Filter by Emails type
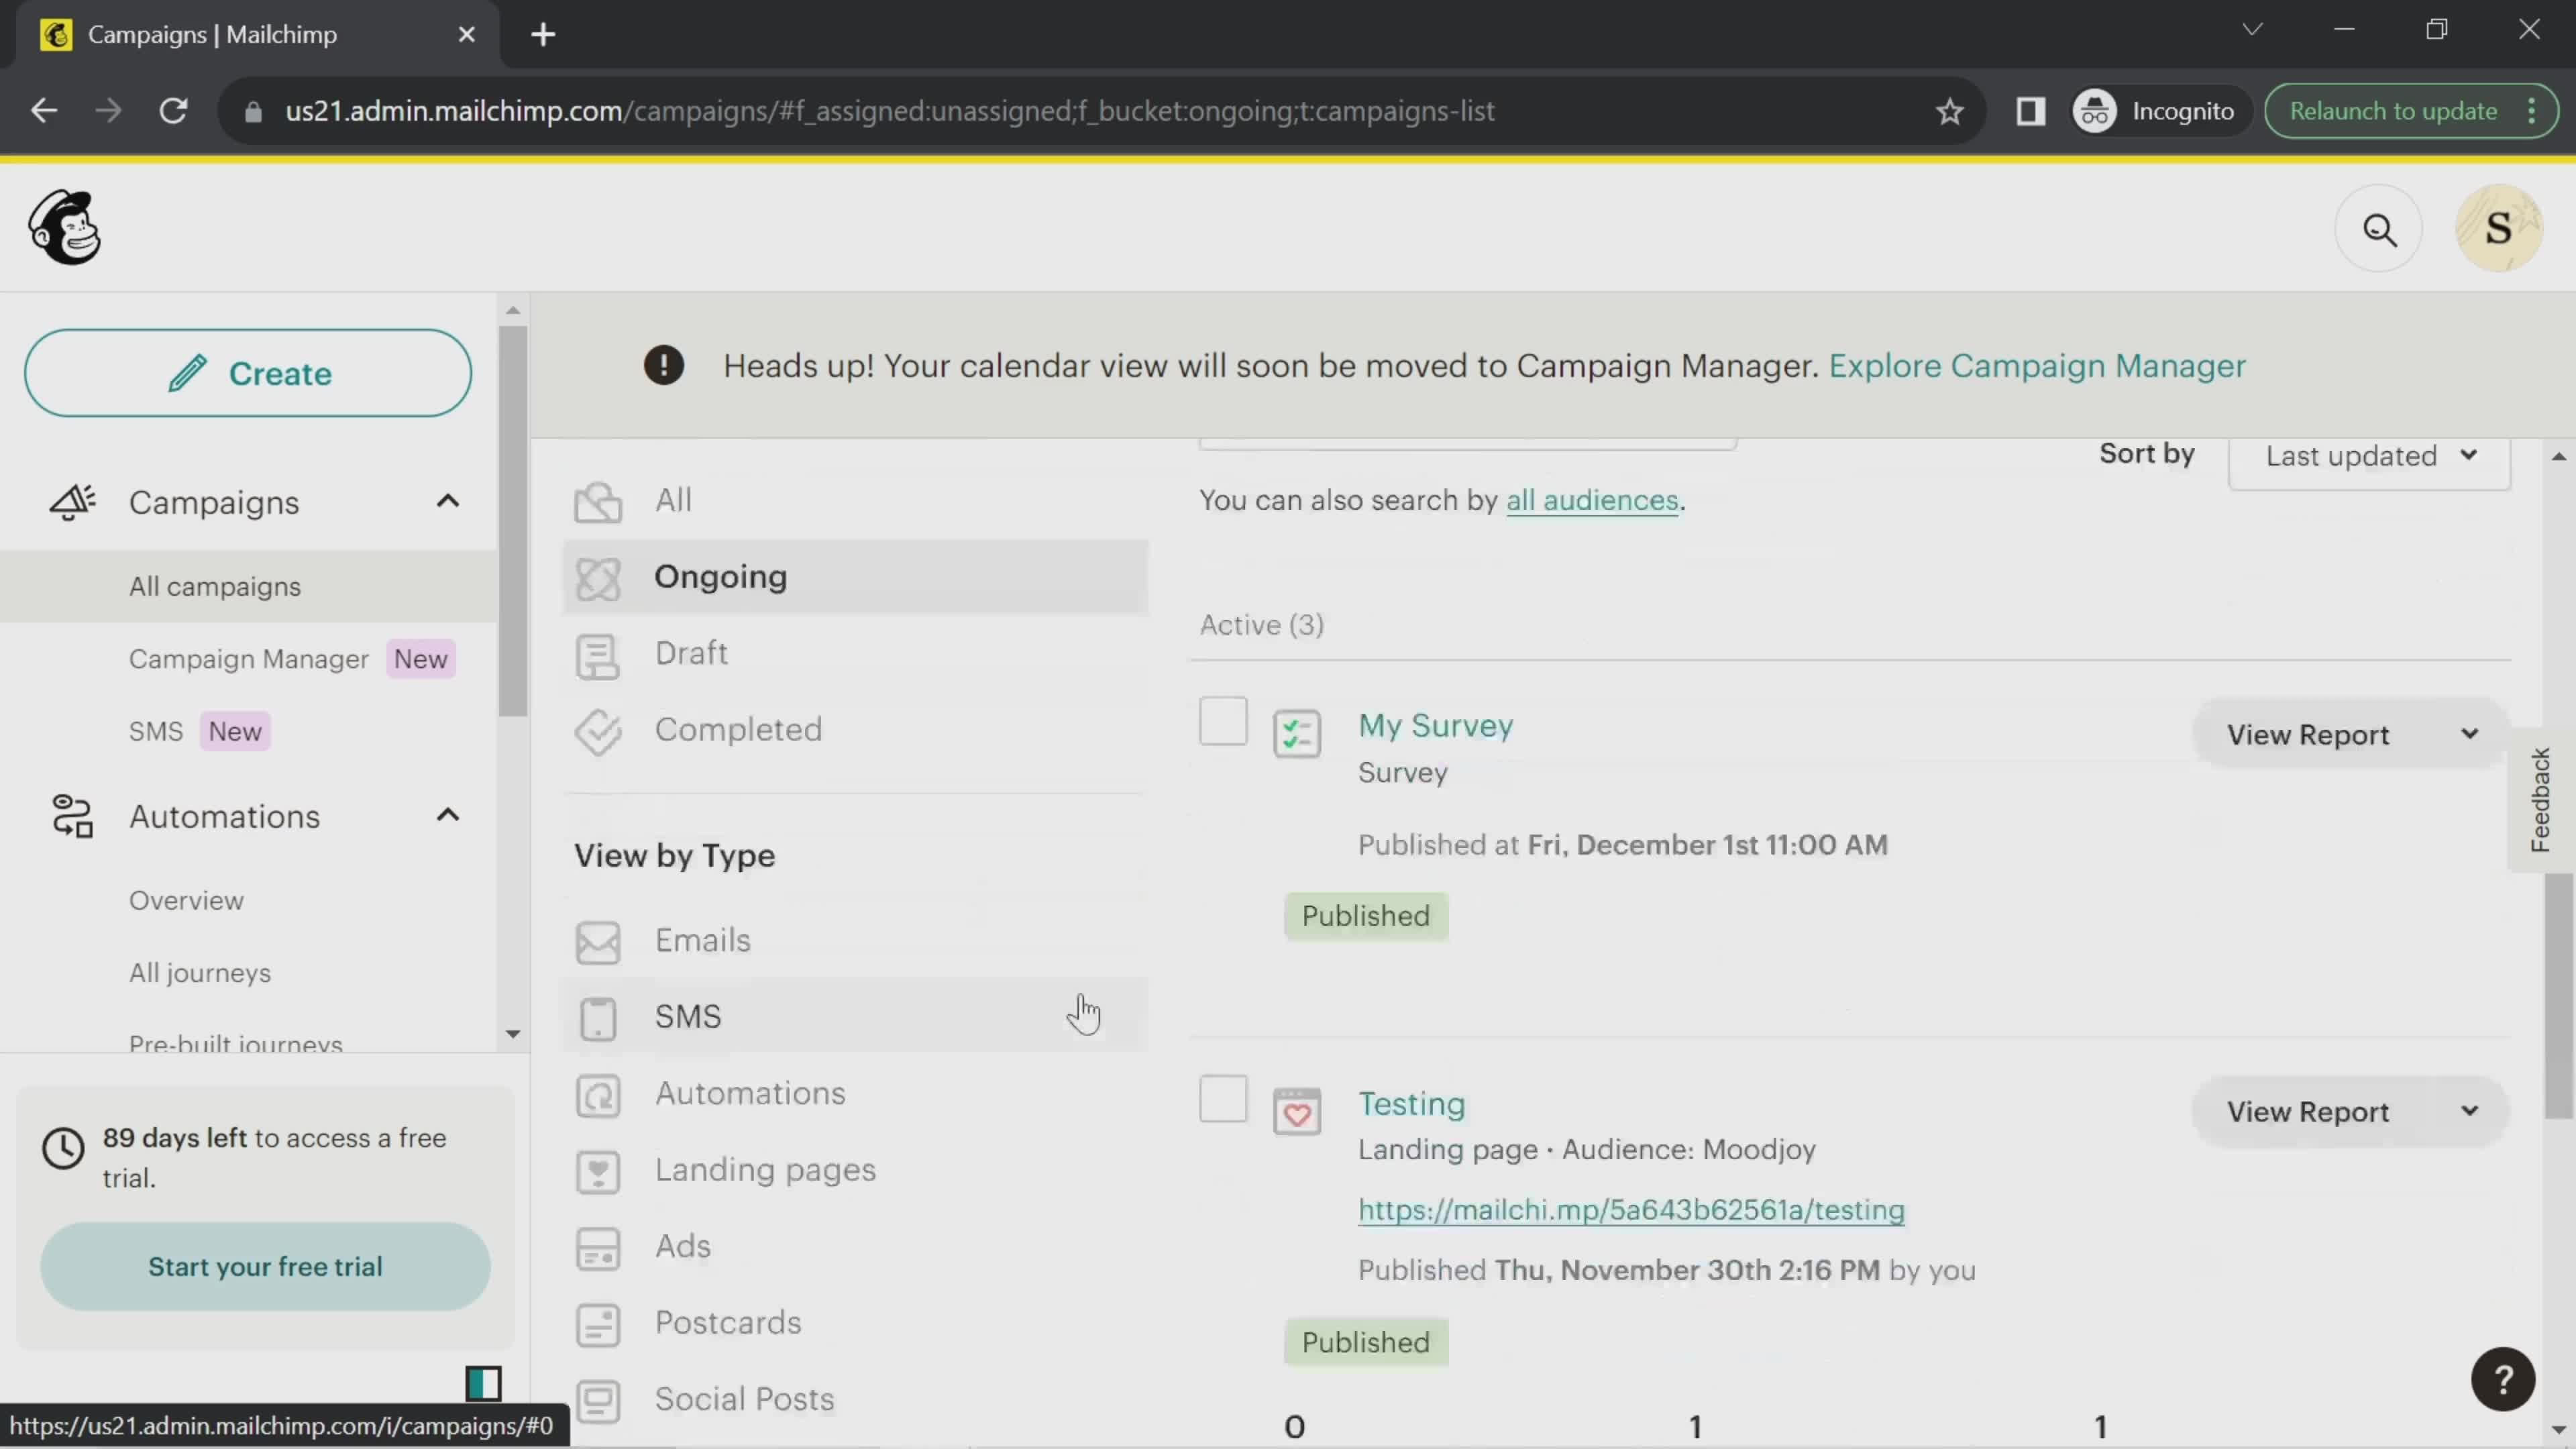The height and width of the screenshot is (1449, 2576). click(855, 940)
